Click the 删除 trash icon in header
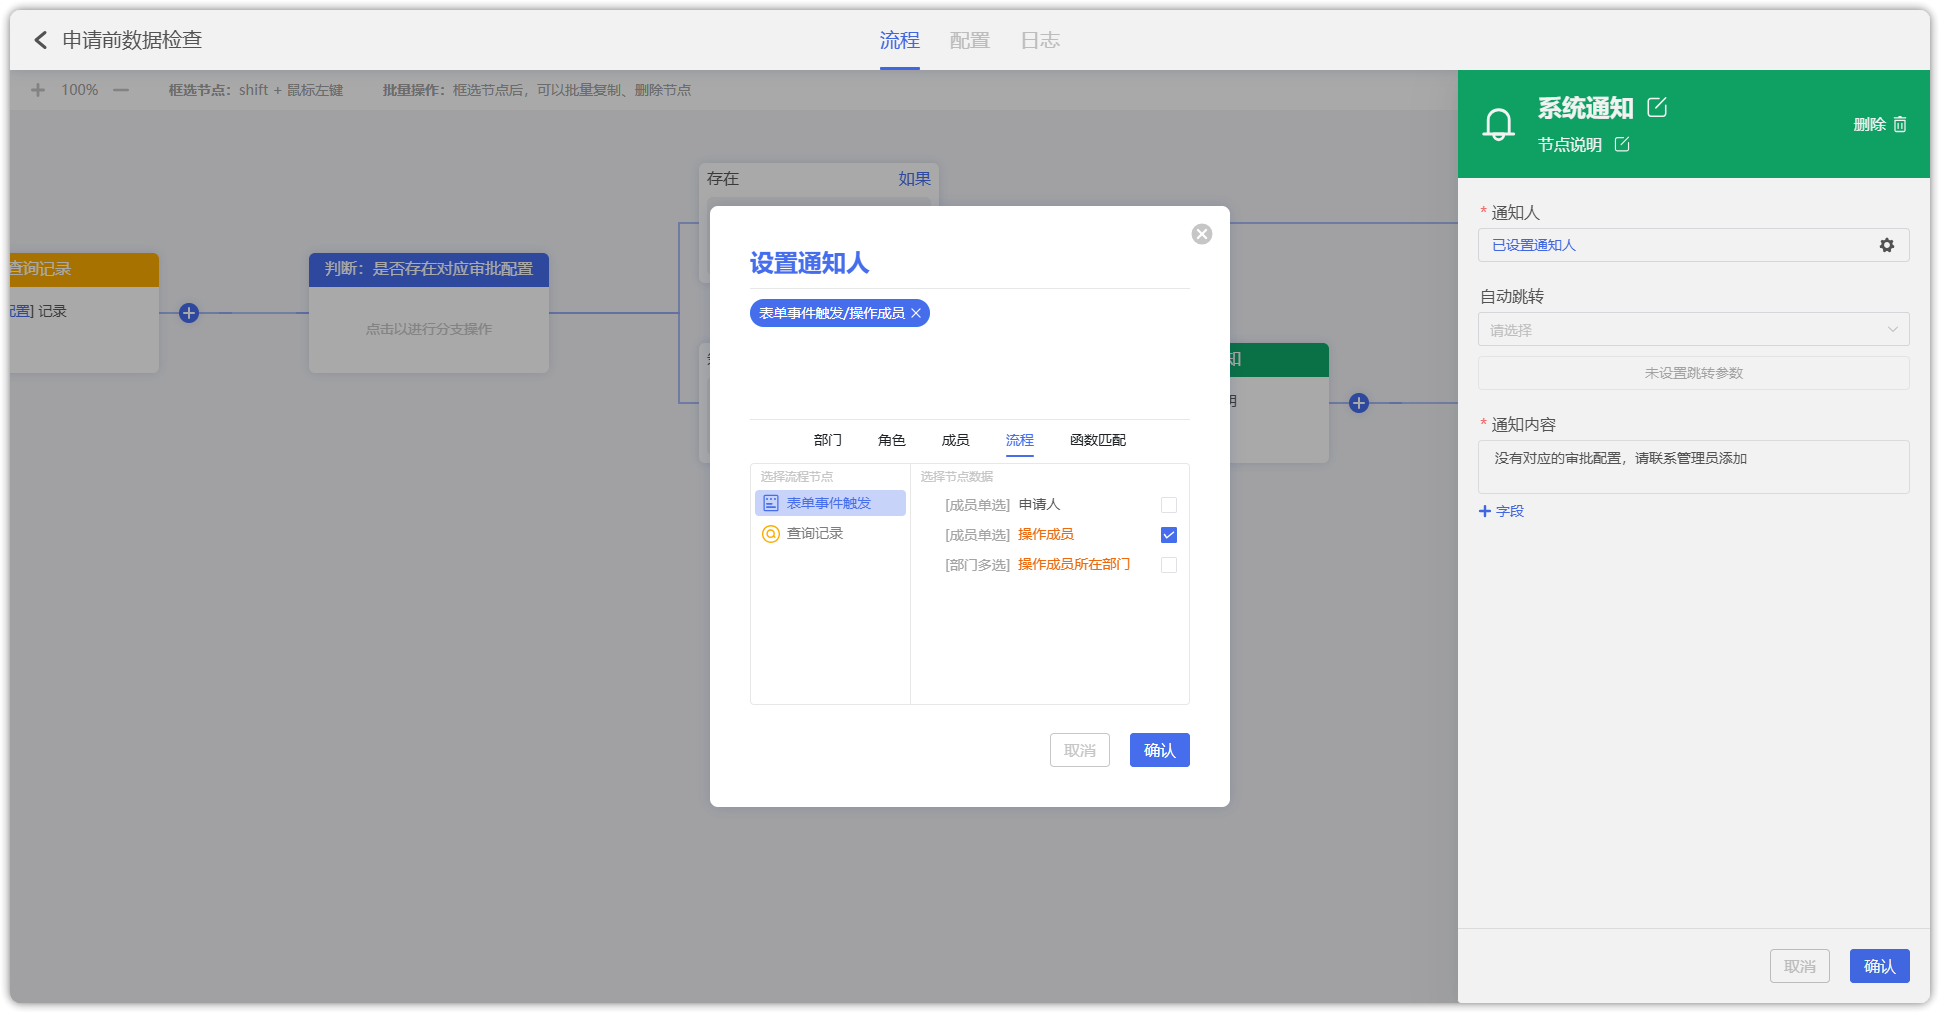The width and height of the screenshot is (1940, 1013). pos(1899,125)
